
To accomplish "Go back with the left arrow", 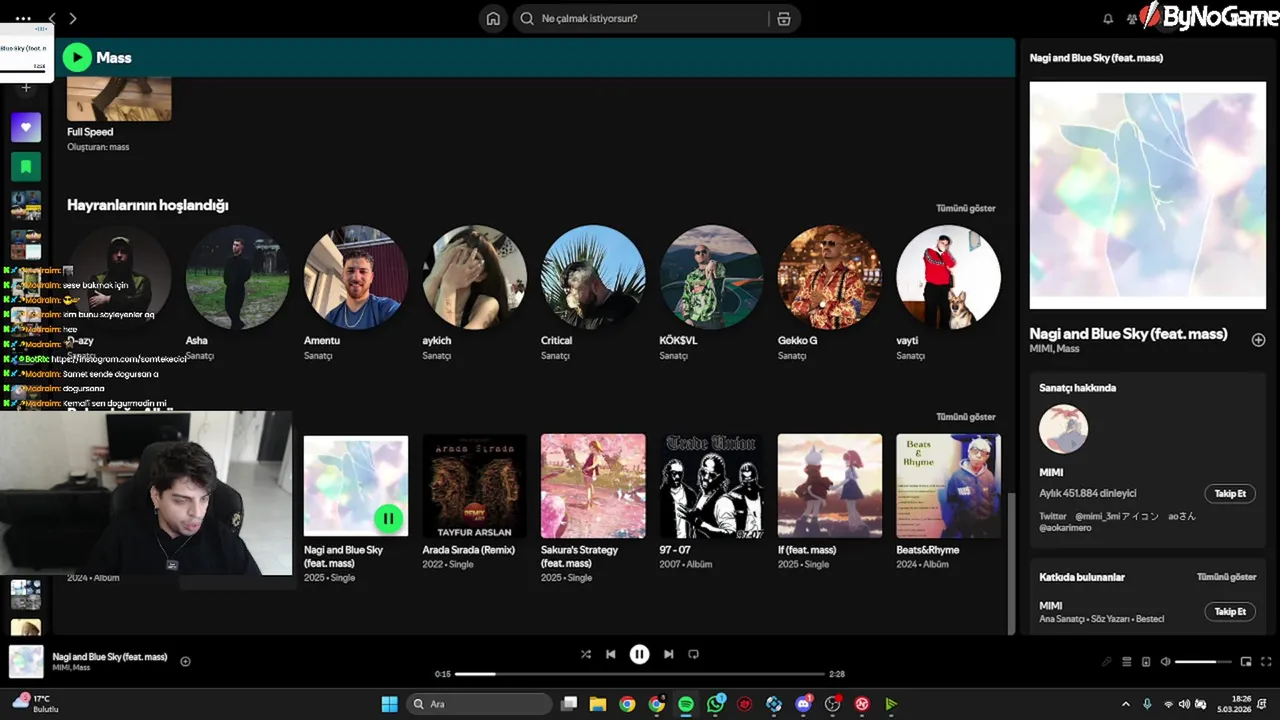I will (x=52, y=18).
